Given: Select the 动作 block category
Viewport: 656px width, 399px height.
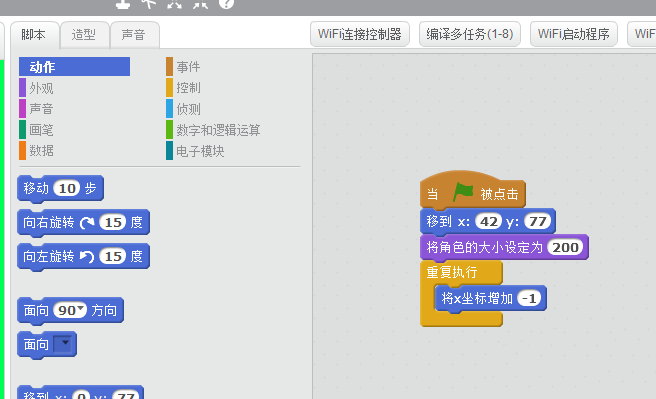Looking at the screenshot, I should pyautogui.click(x=74, y=66).
